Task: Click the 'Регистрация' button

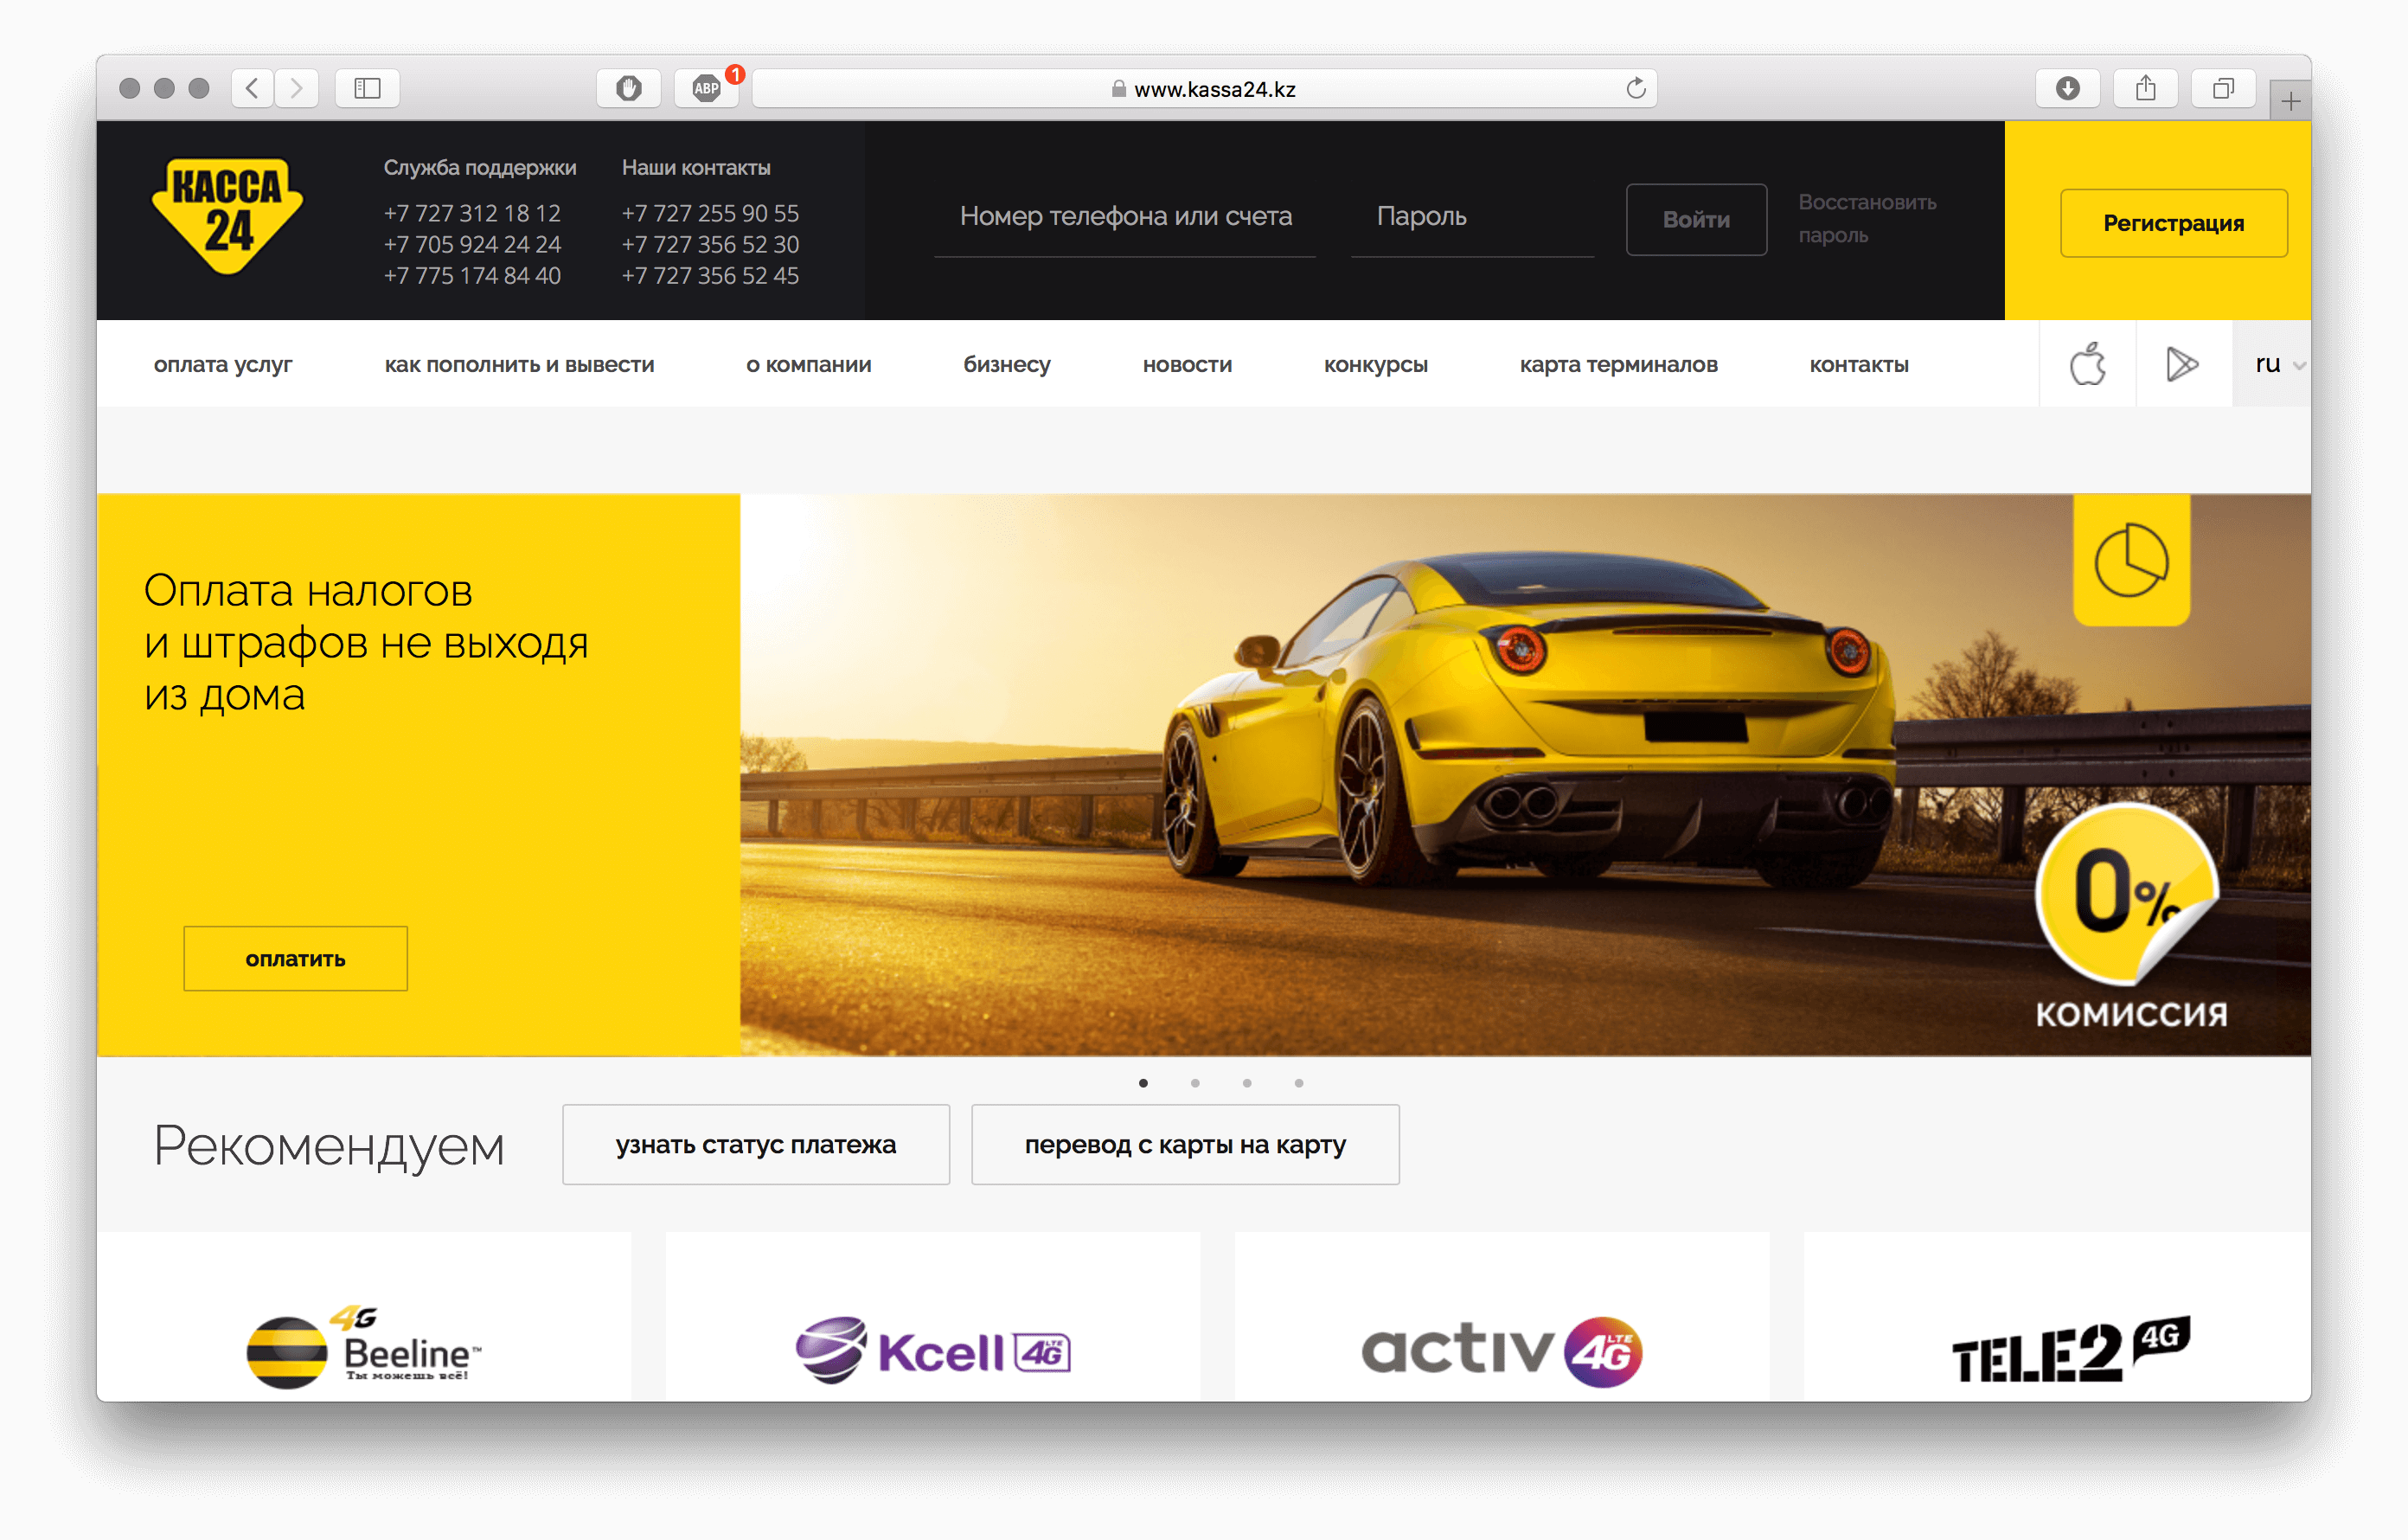Action: pyautogui.click(x=2173, y=223)
